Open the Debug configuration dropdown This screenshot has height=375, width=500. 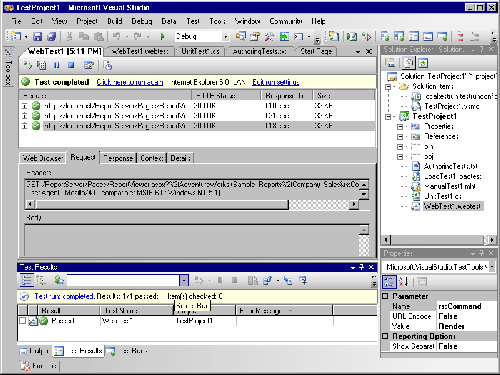point(226,37)
